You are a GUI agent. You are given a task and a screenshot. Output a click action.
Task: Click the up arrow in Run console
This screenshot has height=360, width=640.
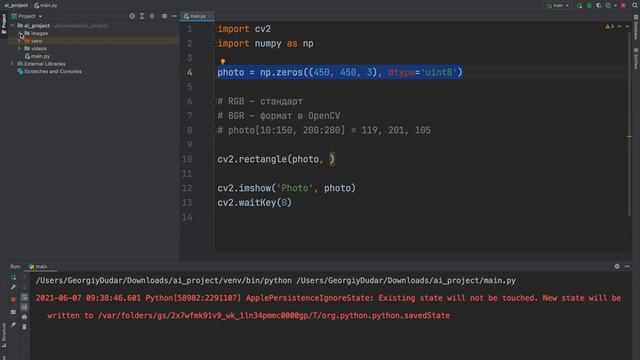coord(24,278)
